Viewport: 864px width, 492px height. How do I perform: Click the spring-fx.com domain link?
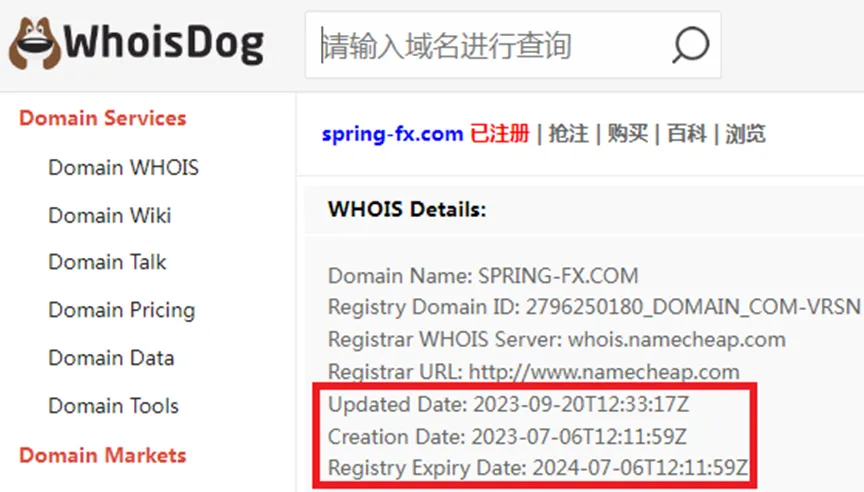(392, 134)
